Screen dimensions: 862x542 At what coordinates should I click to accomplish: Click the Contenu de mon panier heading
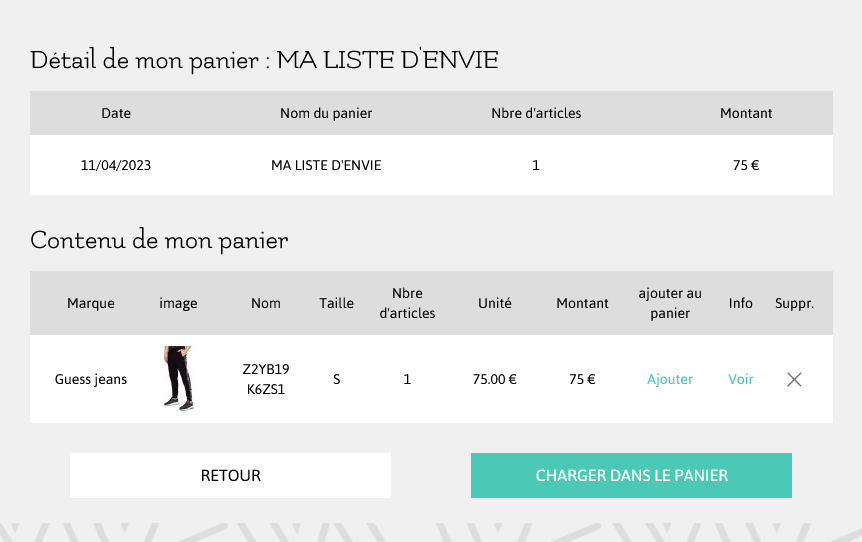coord(159,240)
